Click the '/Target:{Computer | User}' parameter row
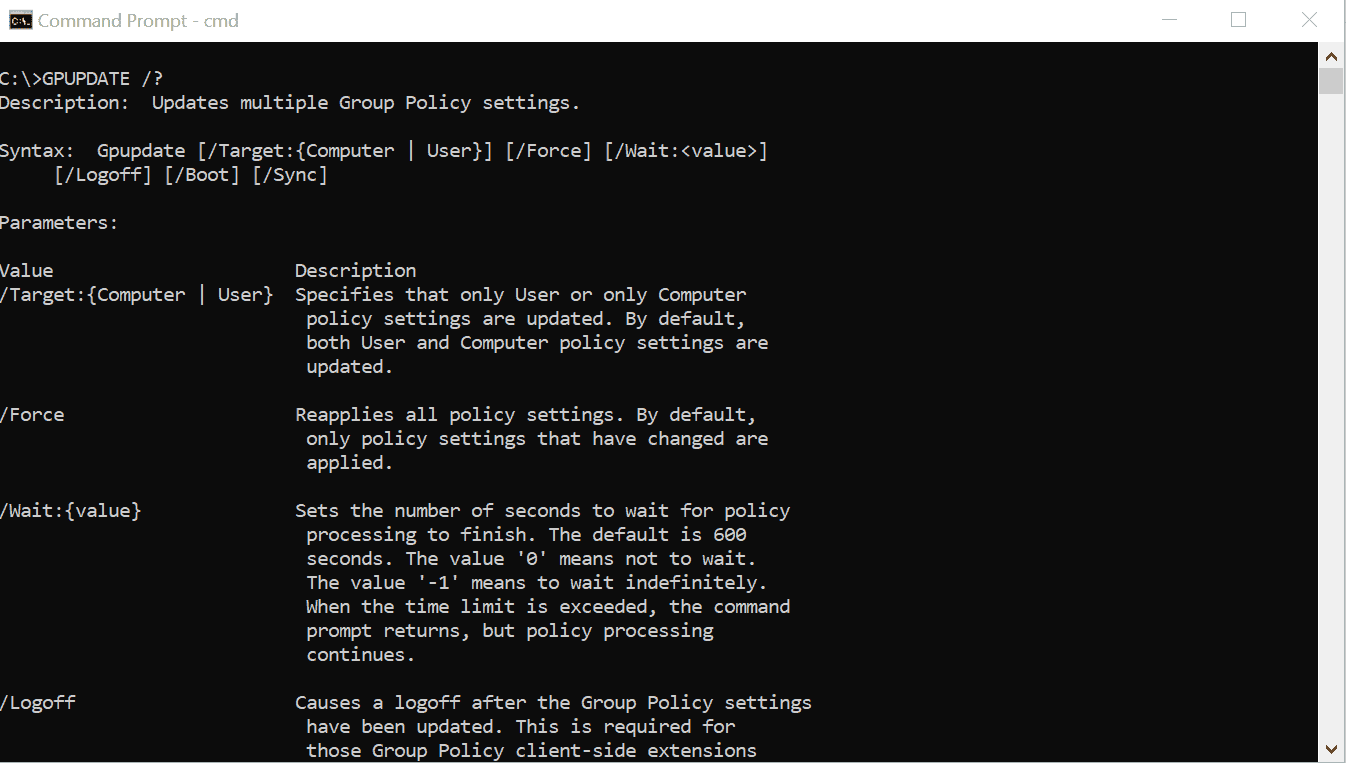Viewport: 1346px width, 763px height. 136,295
